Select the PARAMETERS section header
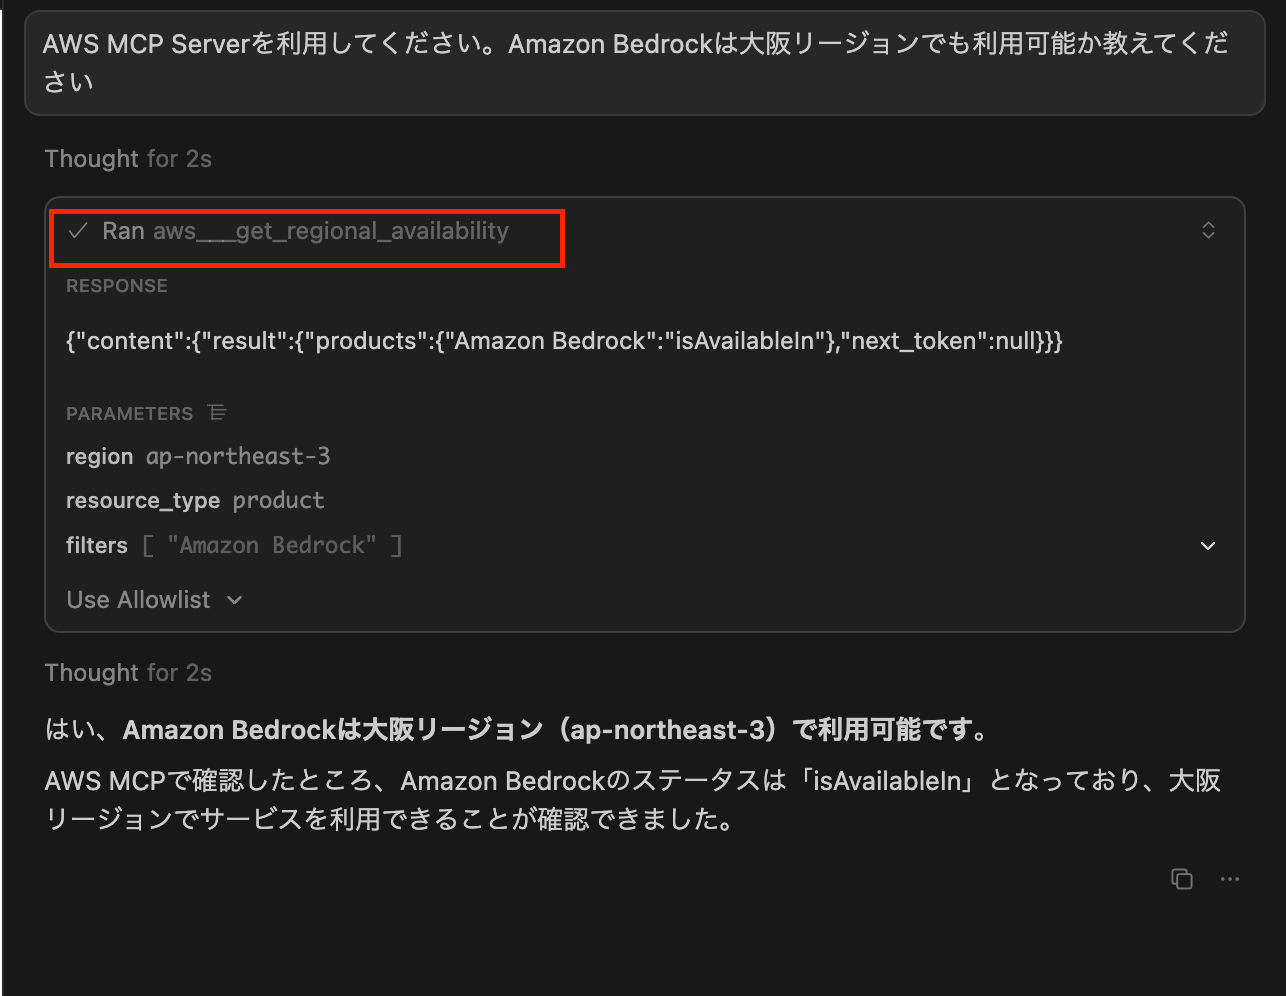Image resolution: width=1286 pixels, height=996 pixels. point(130,412)
